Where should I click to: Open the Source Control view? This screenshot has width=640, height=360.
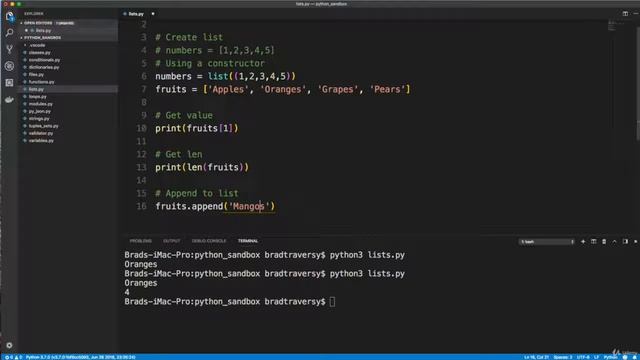pyautogui.click(x=9, y=49)
